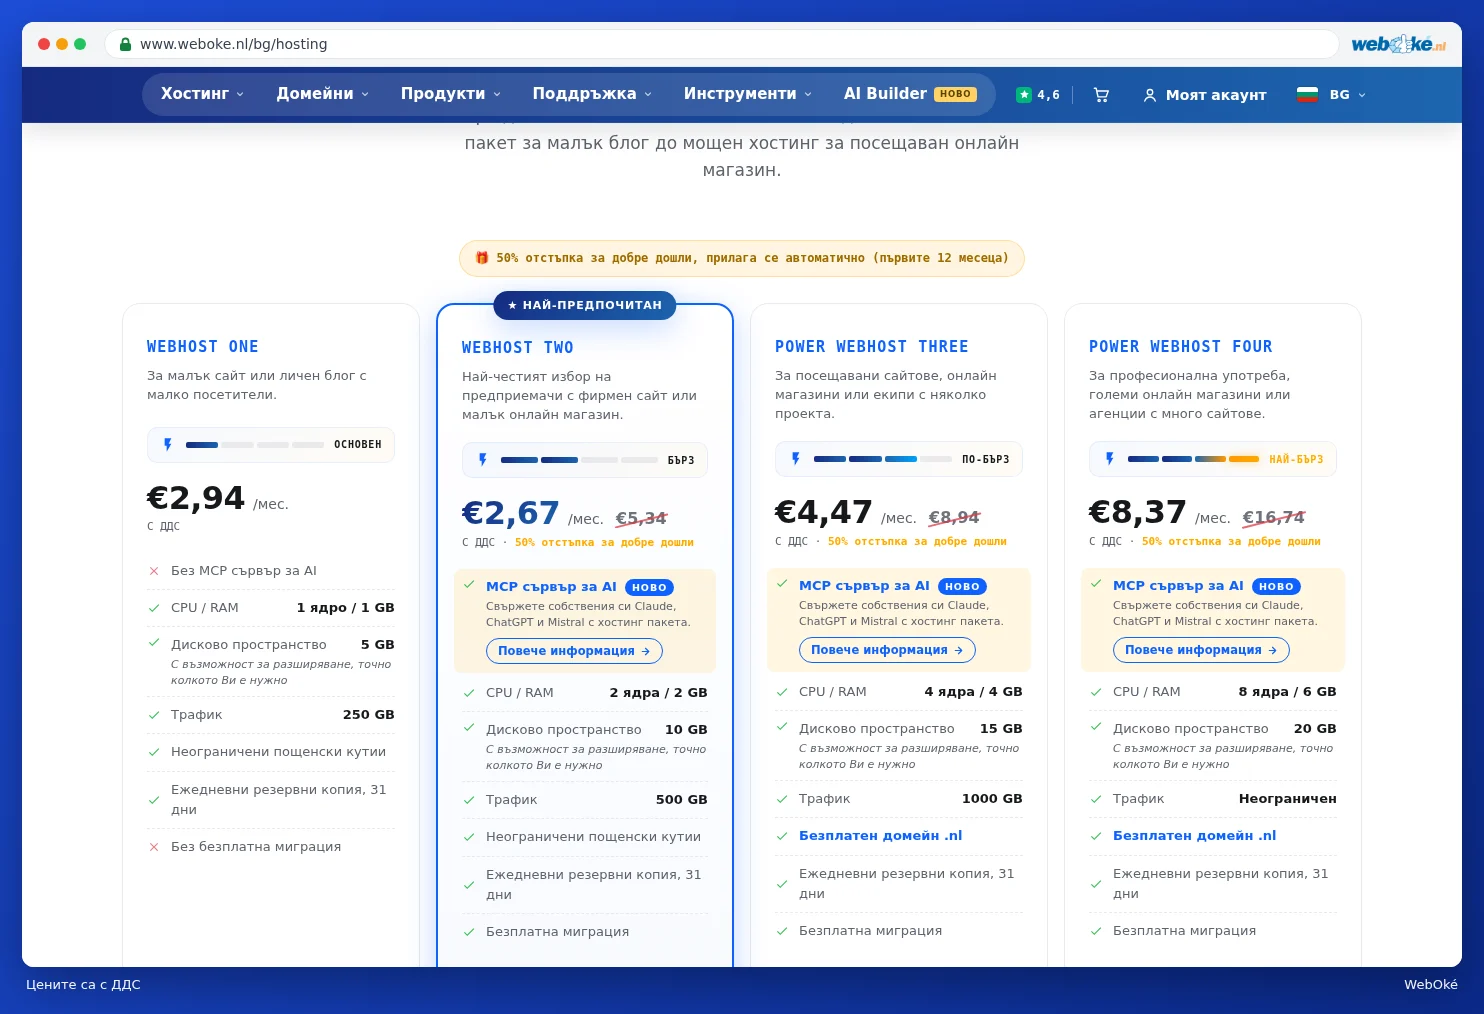Click the checkmark beside Webhost Two 'Безплатна миграция'

coord(469,932)
